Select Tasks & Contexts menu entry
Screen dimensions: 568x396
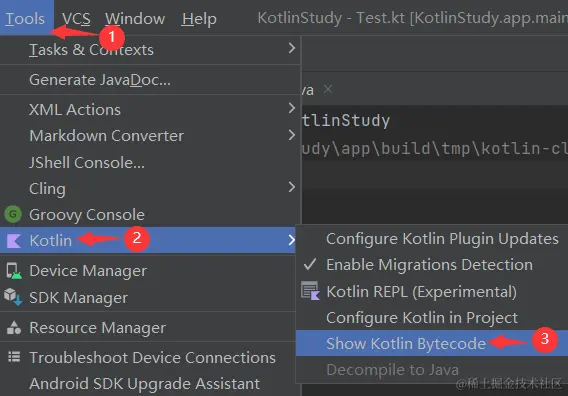point(150,50)
